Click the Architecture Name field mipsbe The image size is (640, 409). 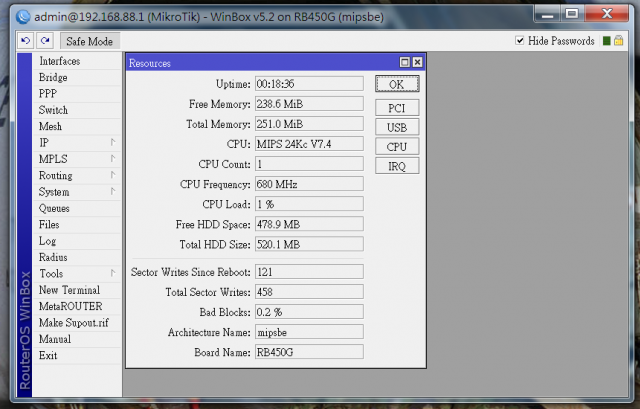309,331
